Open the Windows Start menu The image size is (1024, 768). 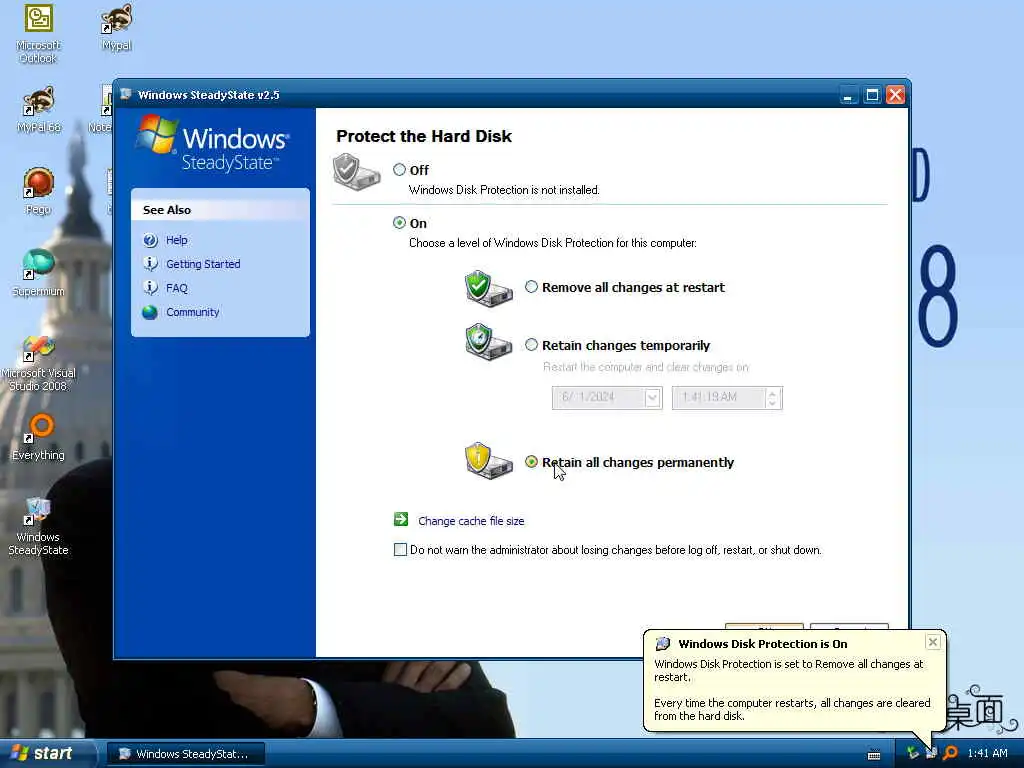46,754
